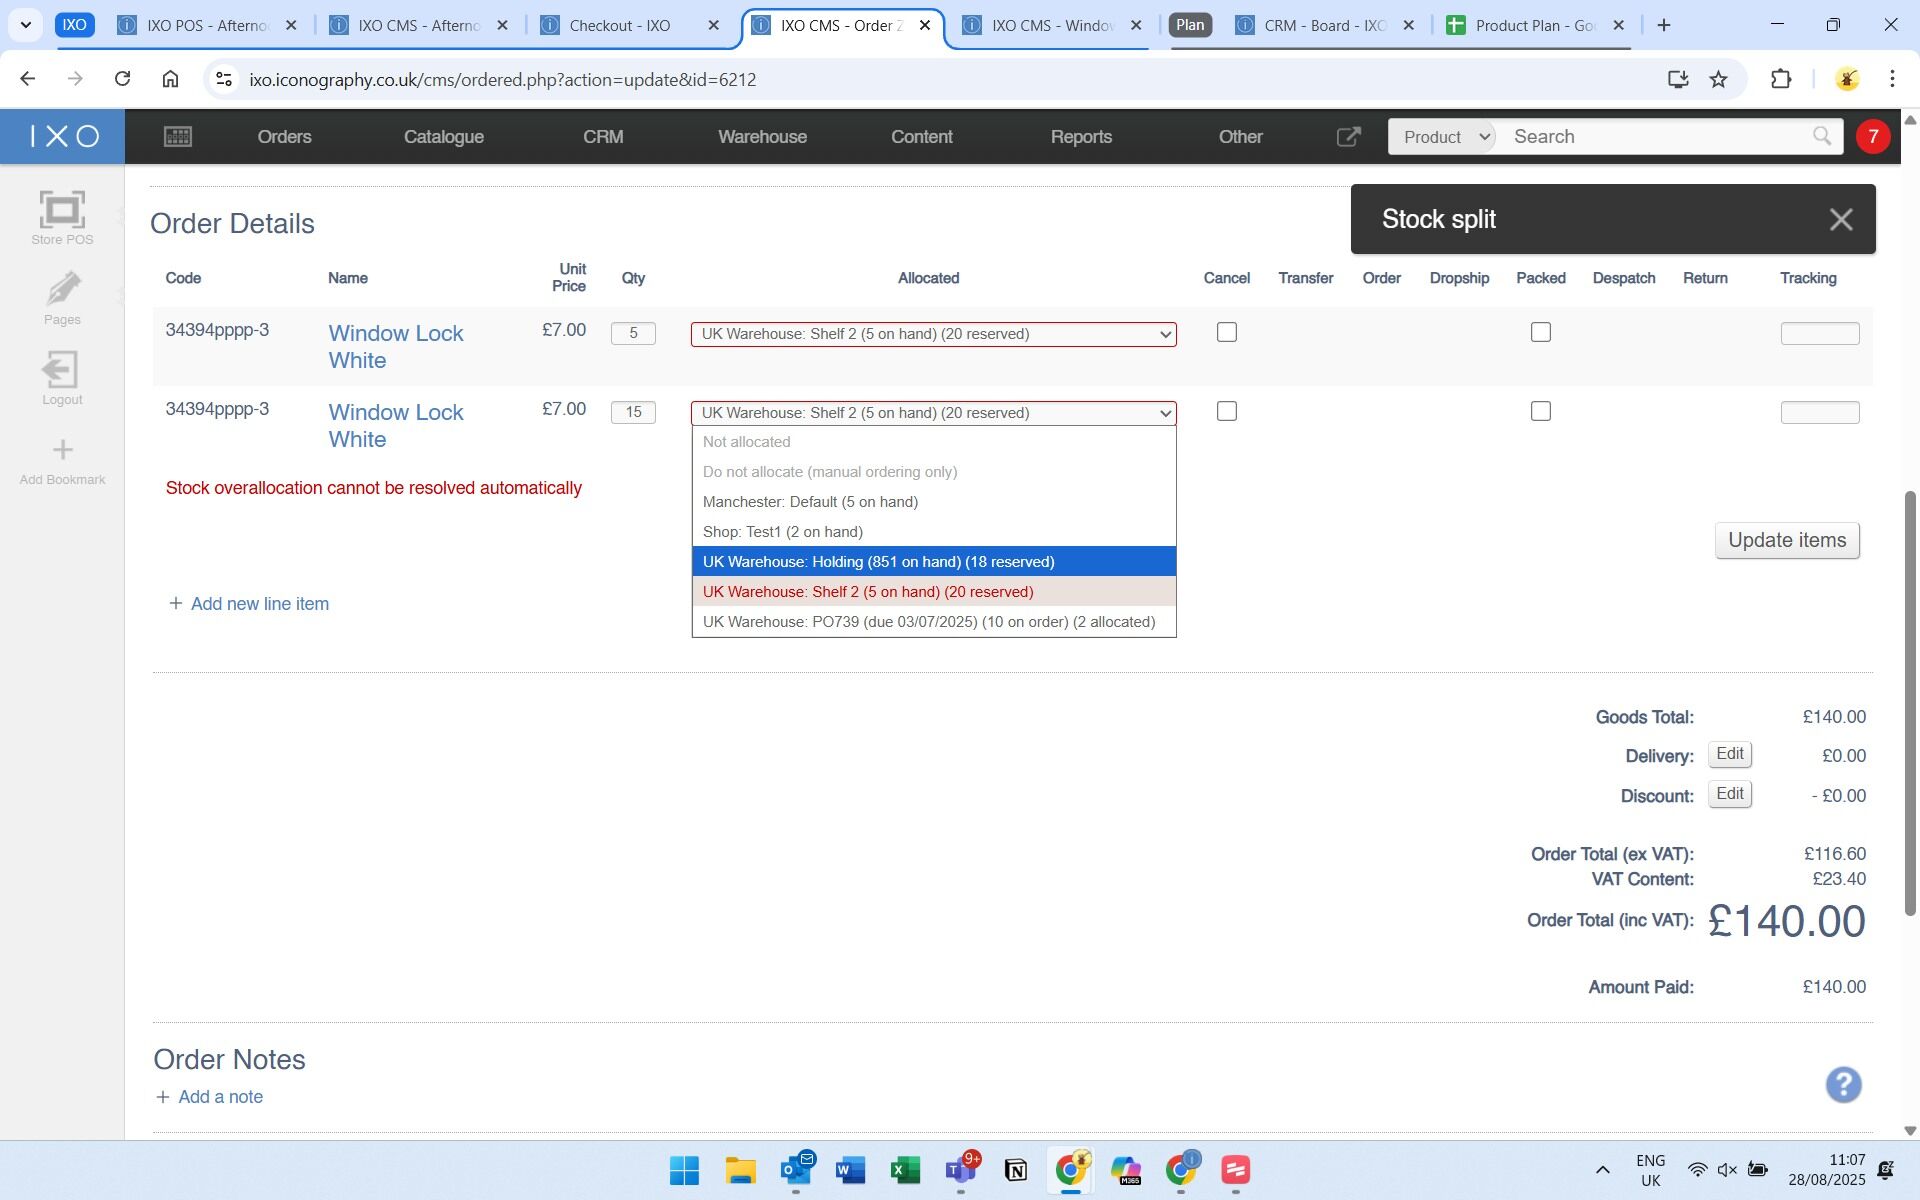
Task: Open the Warehouse menu
Action: 762,137
